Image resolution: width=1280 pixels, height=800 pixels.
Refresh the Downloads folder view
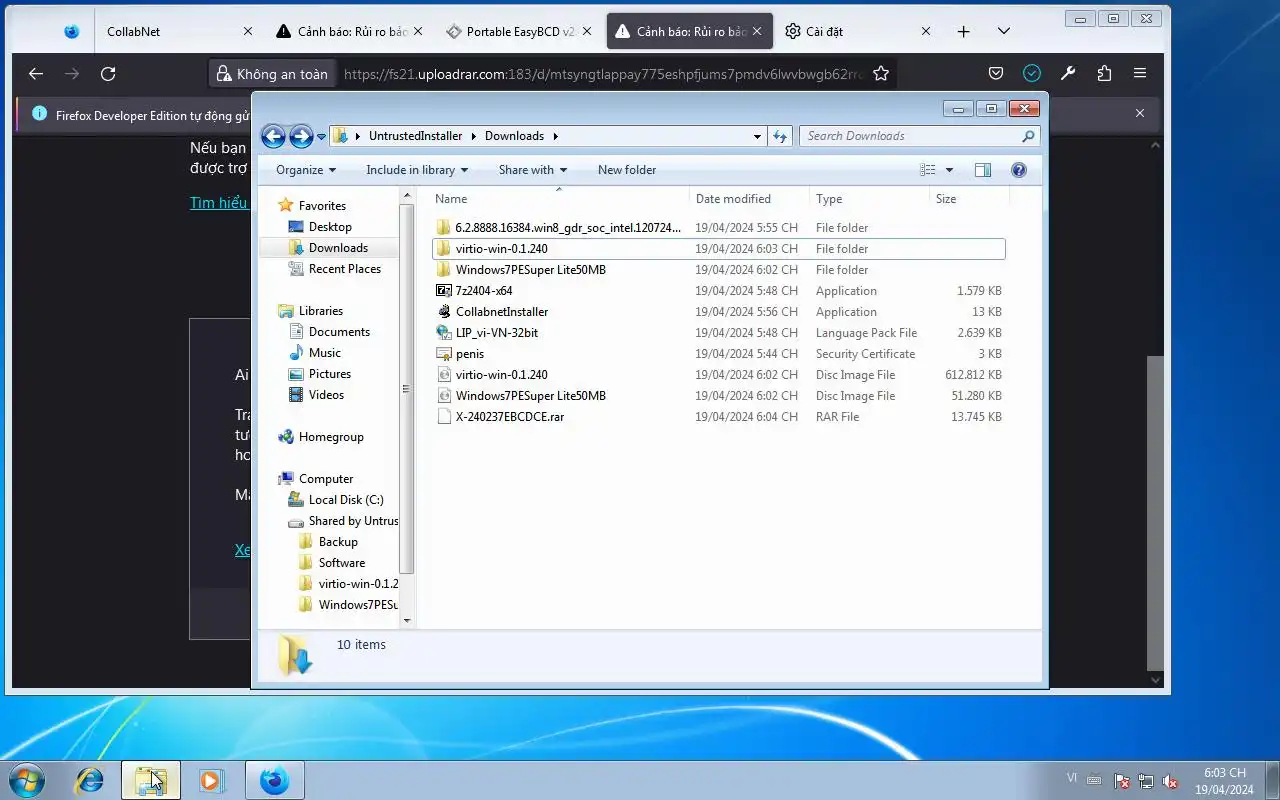point(780,136)
